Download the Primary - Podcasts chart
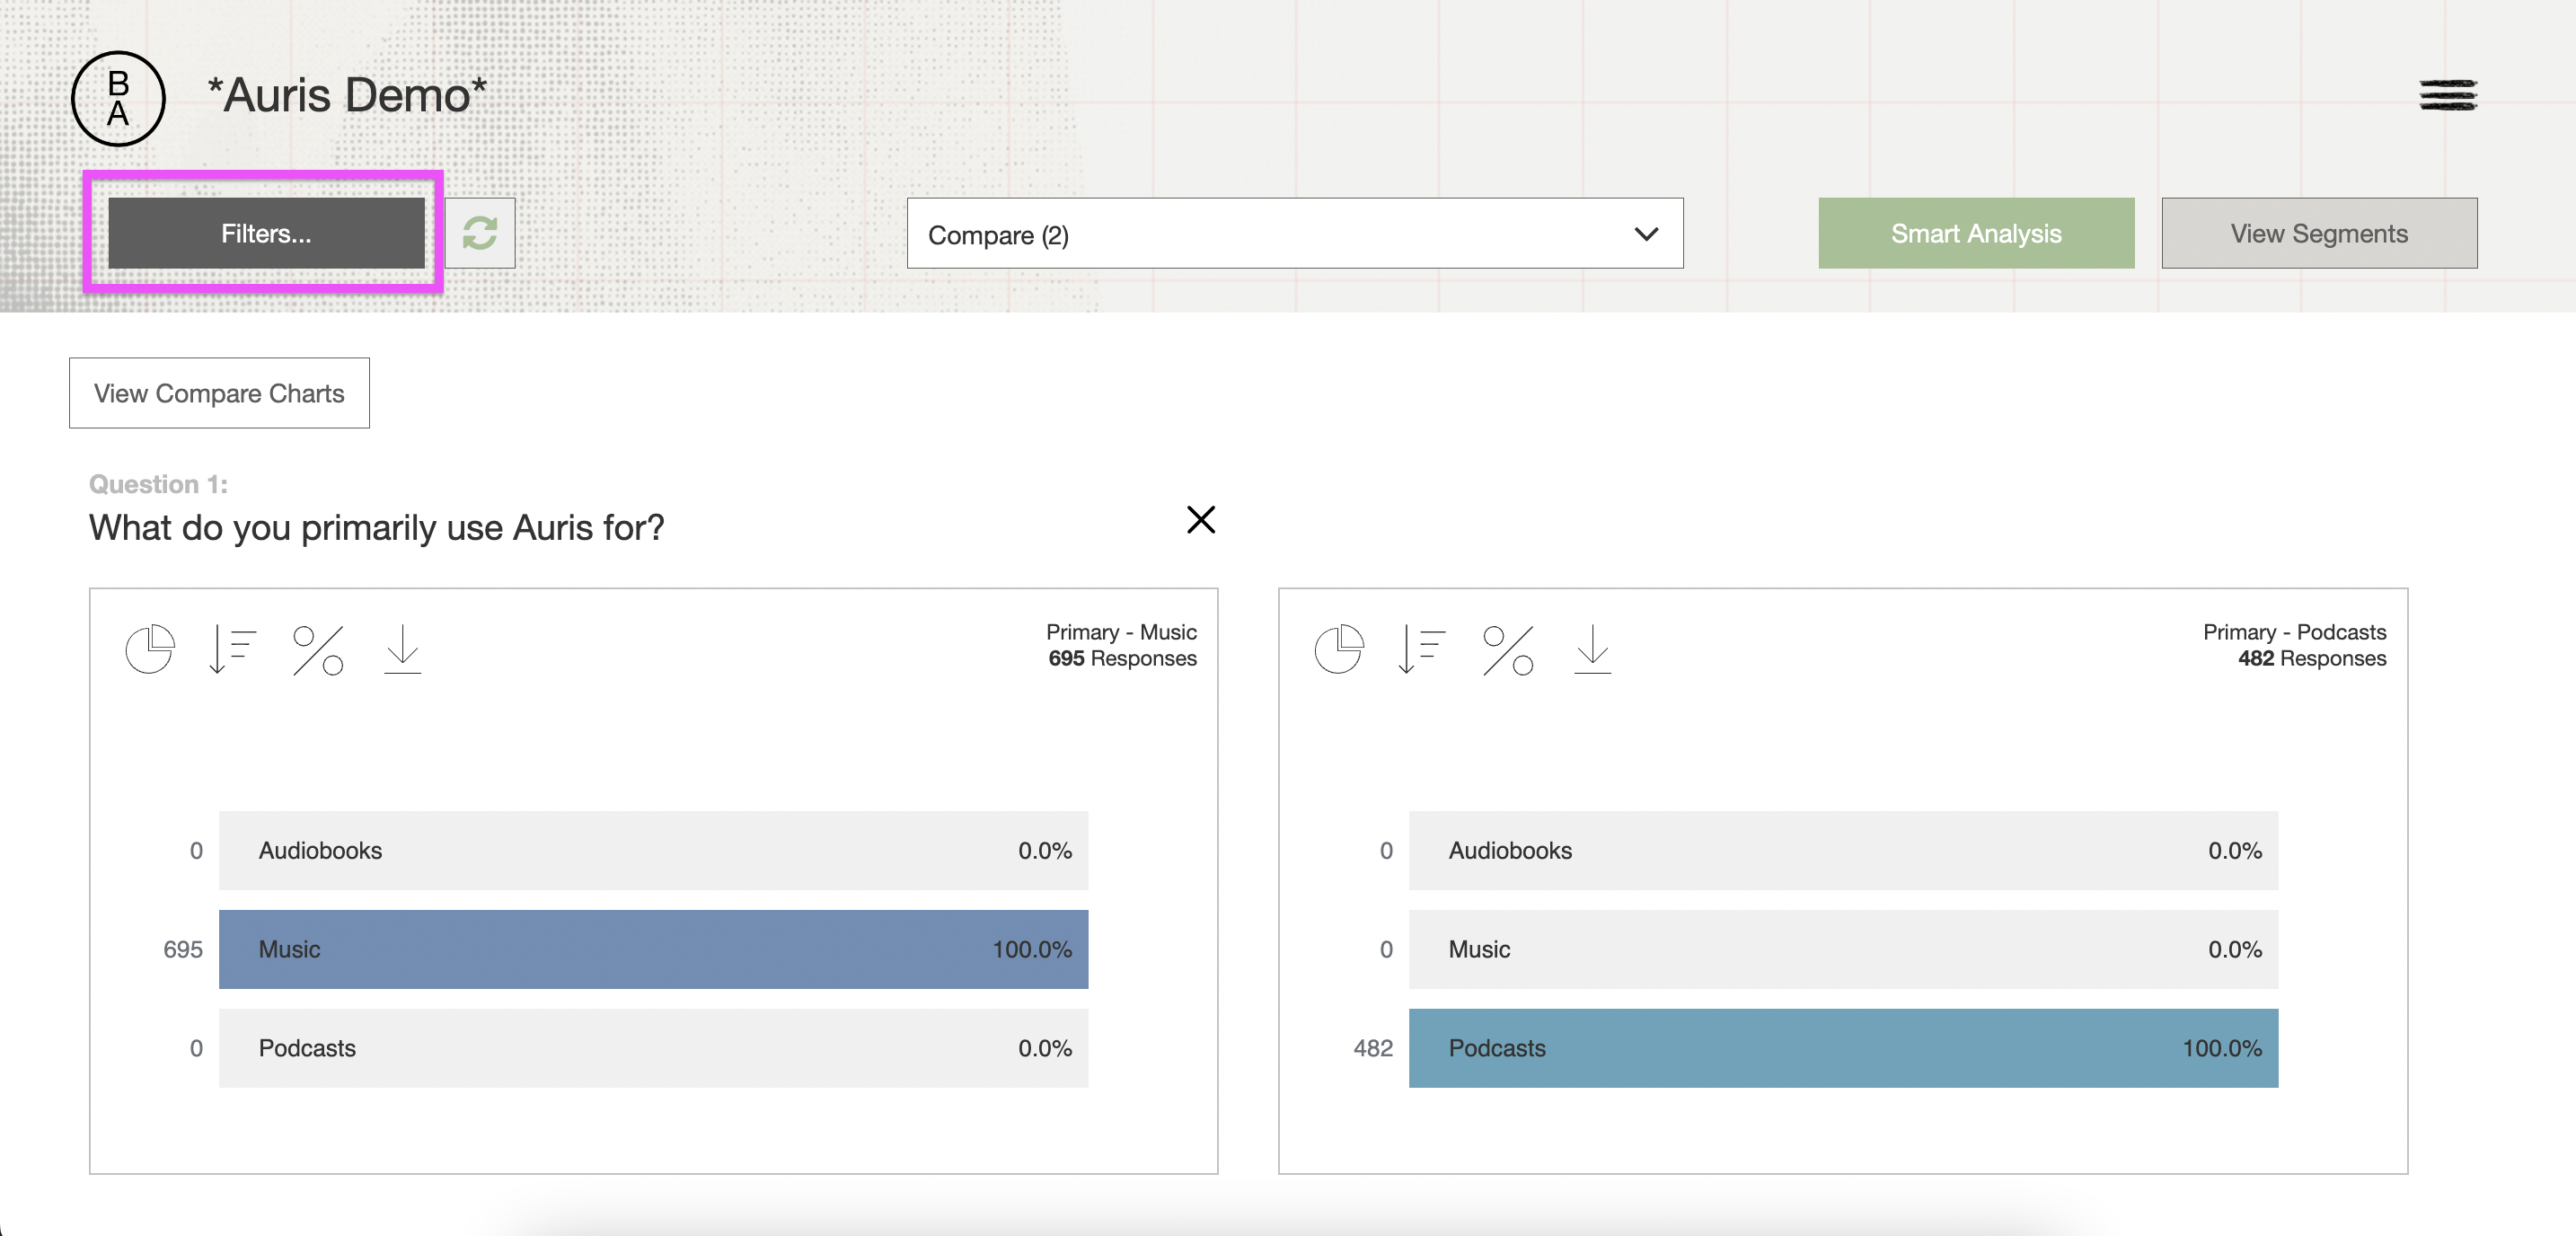 point(1592,650)
